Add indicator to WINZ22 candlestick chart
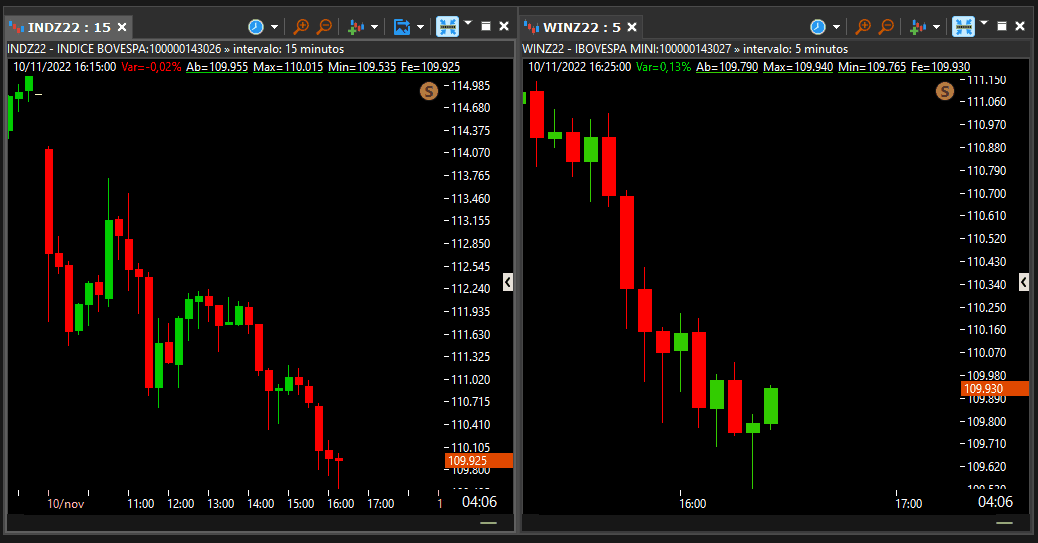 [x=918, y=26]
